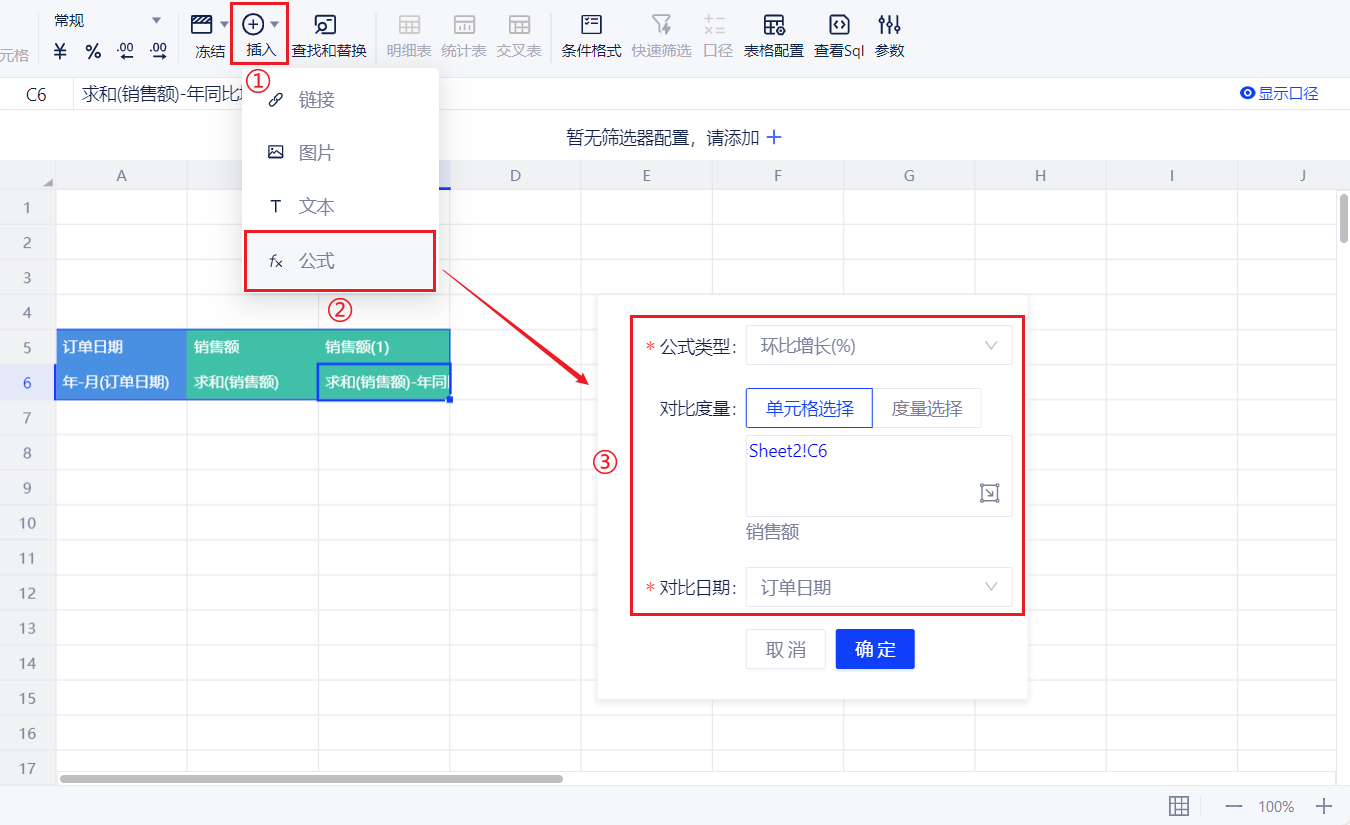This screenshot has width=1350, height=825.
Task: Open Table Configuration icon
Action: pos(773,35)
